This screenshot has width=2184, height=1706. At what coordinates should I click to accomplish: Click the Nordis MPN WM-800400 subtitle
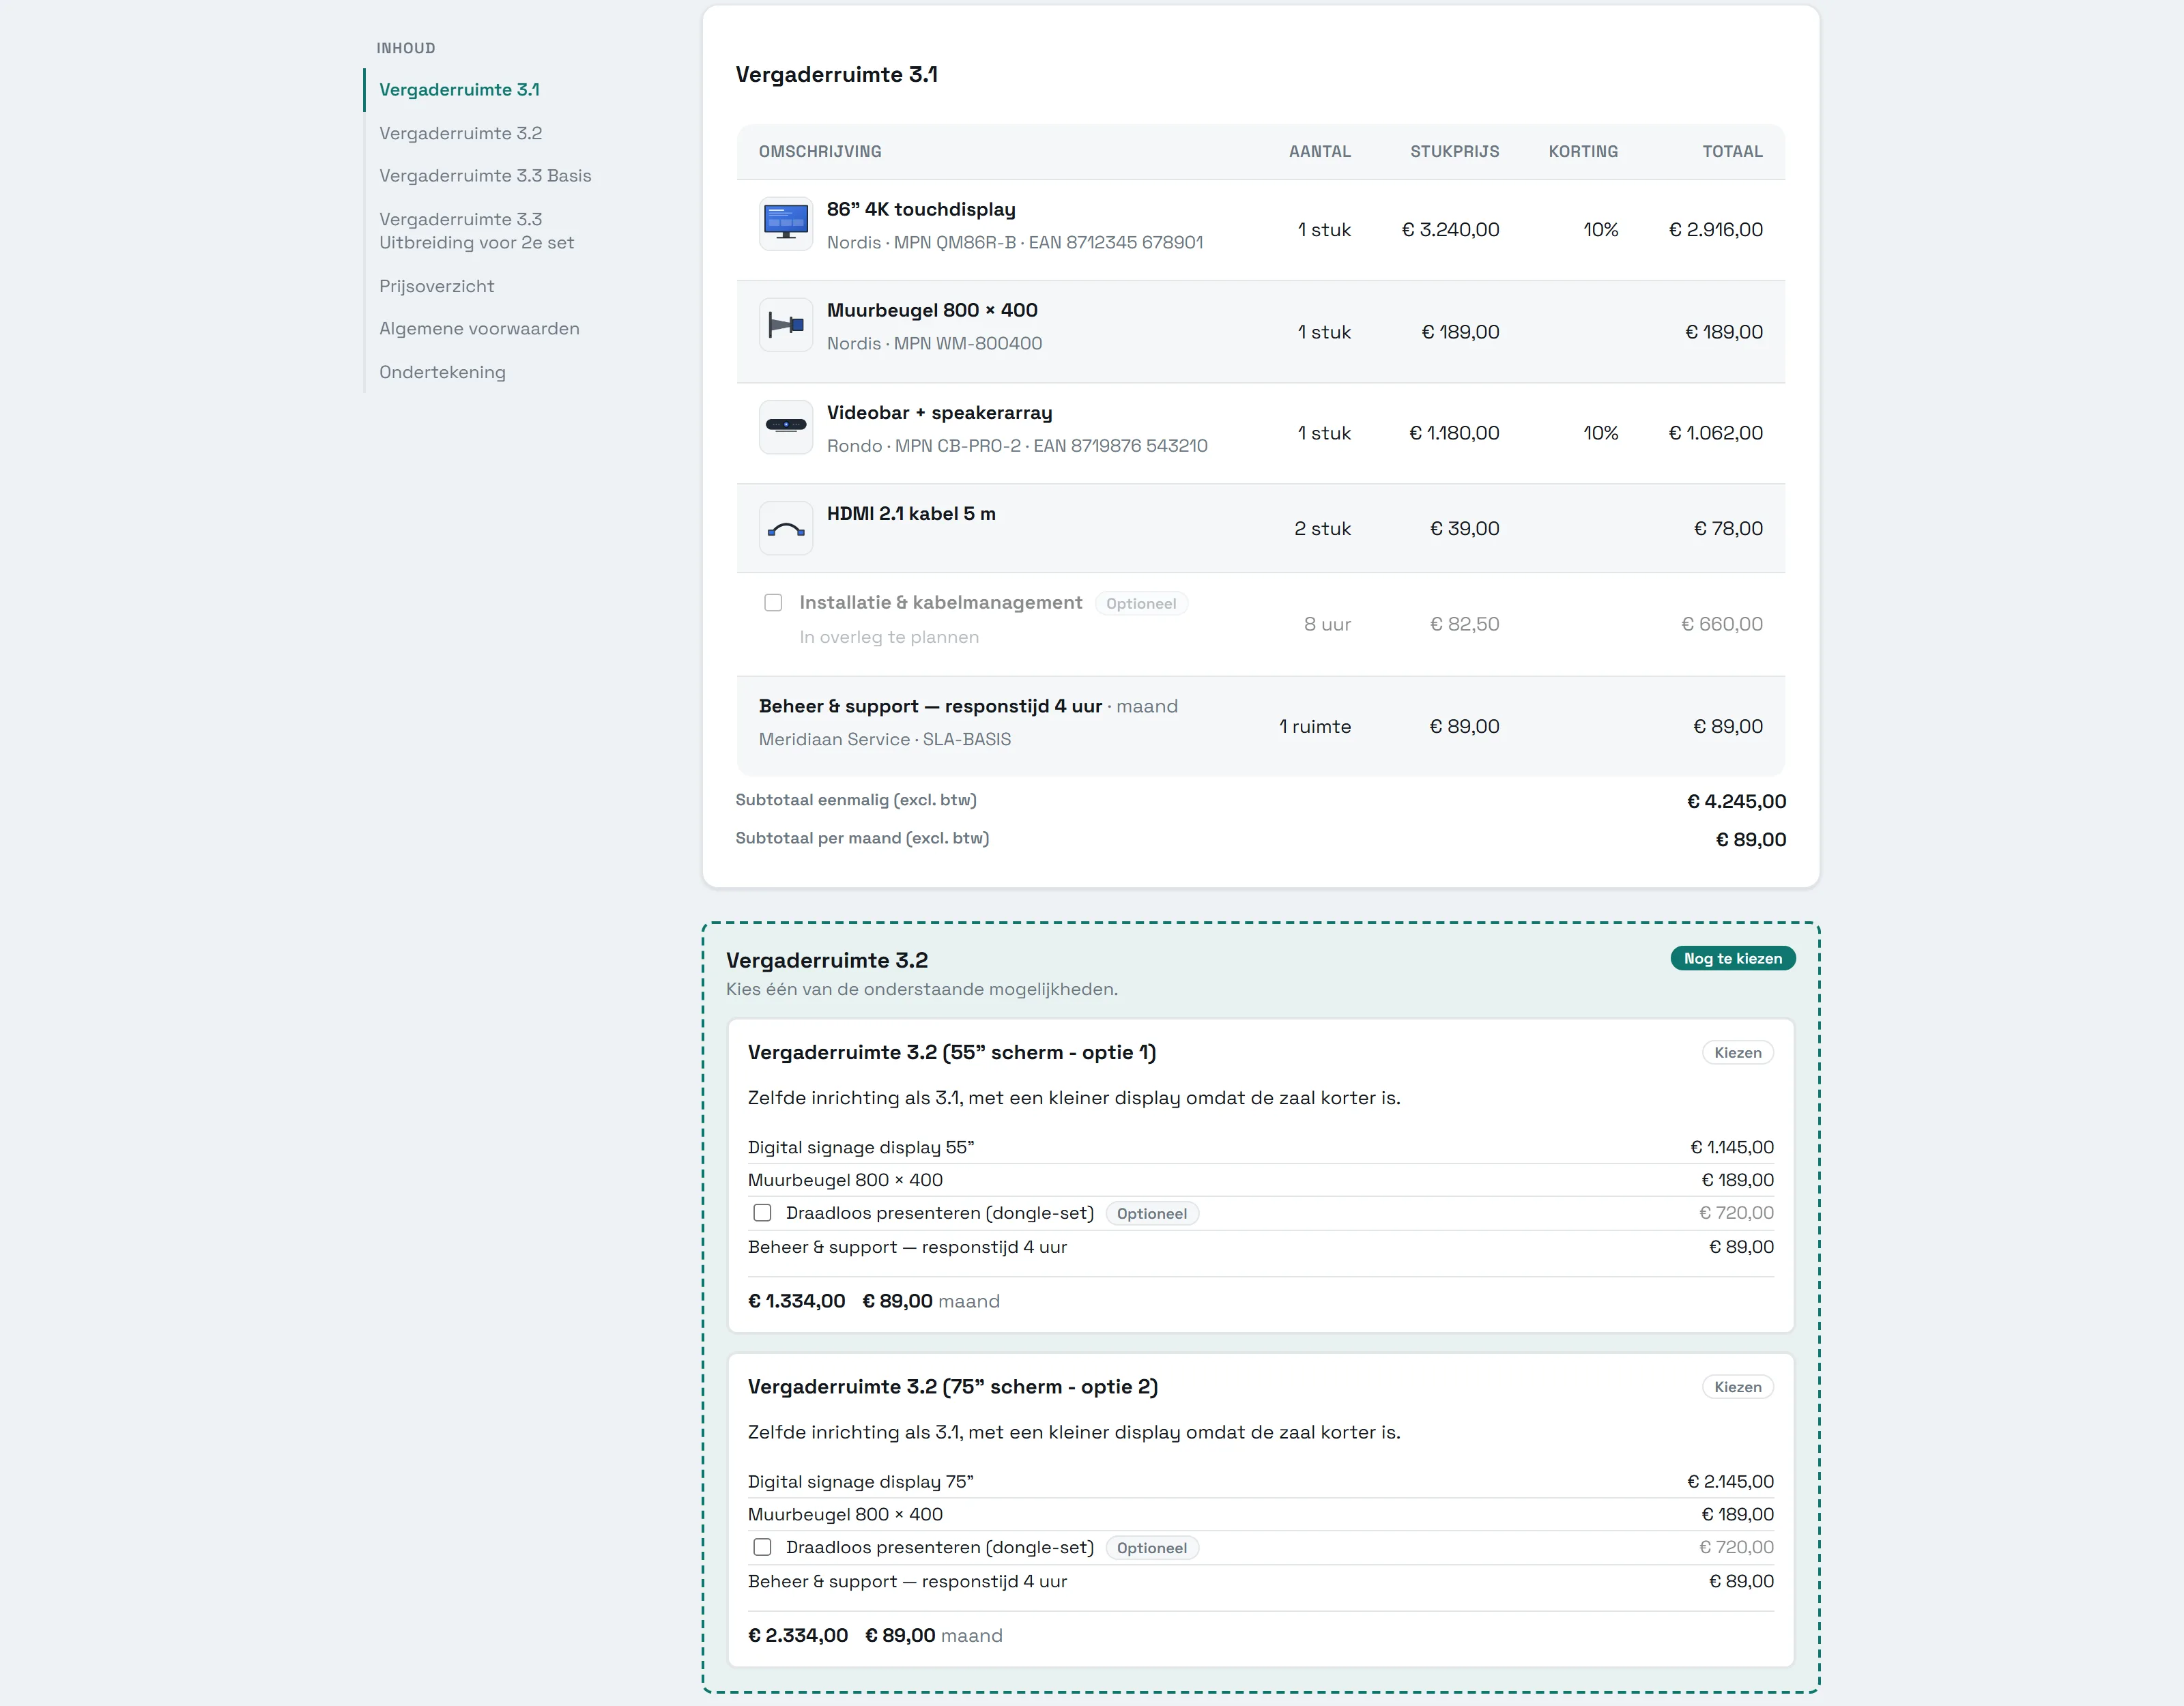(934, 343)
